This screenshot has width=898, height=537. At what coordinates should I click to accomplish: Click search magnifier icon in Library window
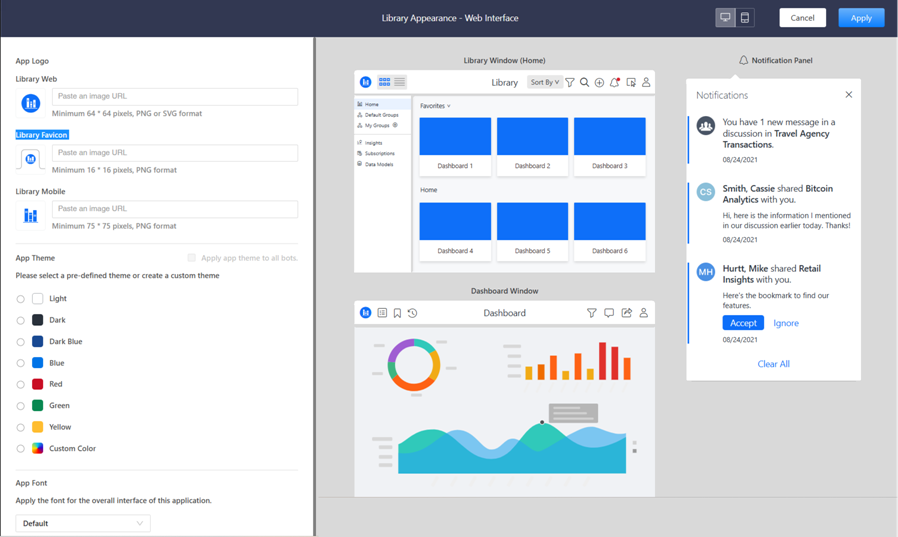click(x=585, y=82)
